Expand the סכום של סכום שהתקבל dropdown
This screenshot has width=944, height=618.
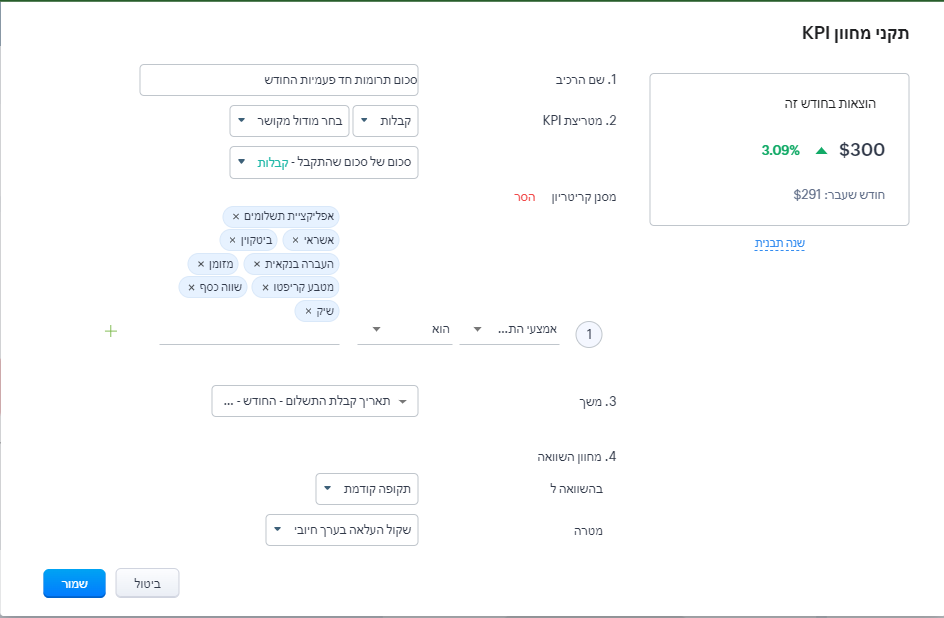coord(323,162)
